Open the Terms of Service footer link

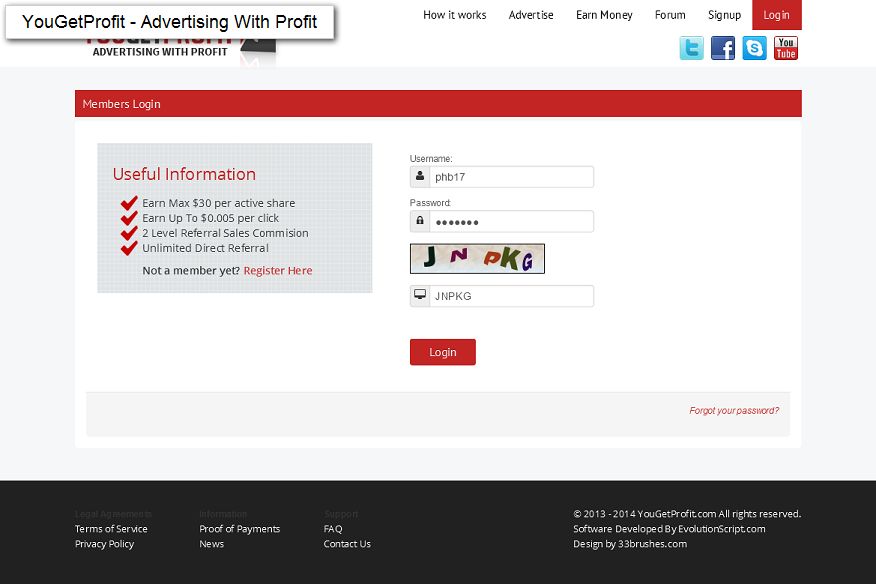click(111, 529)
